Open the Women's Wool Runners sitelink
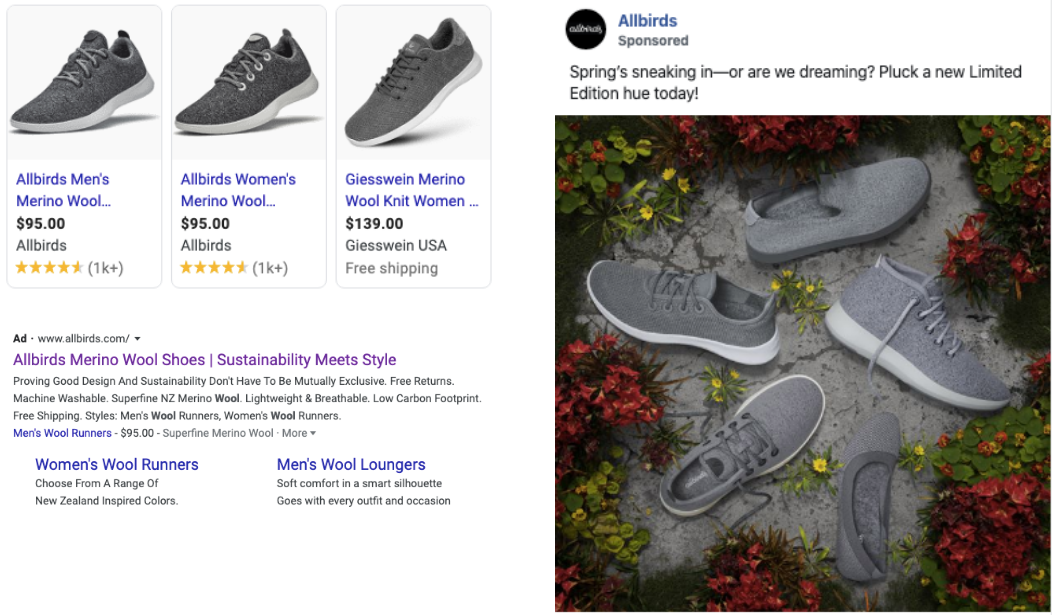Image resolution: width=1054 pixels, height=615 pixels. (117, 464)
